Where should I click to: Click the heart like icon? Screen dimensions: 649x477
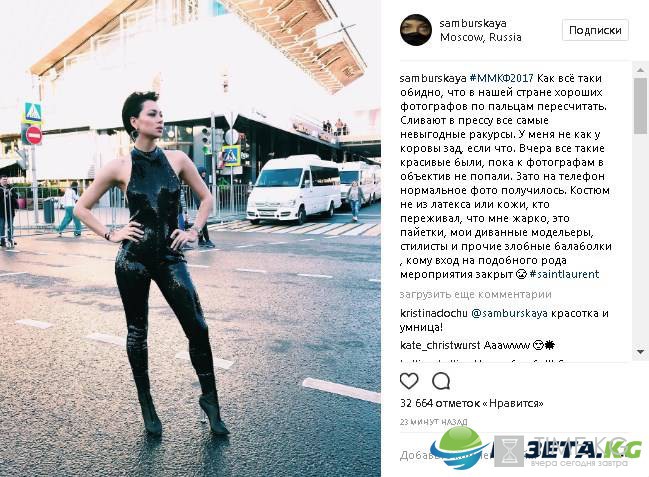click(409, 381)
